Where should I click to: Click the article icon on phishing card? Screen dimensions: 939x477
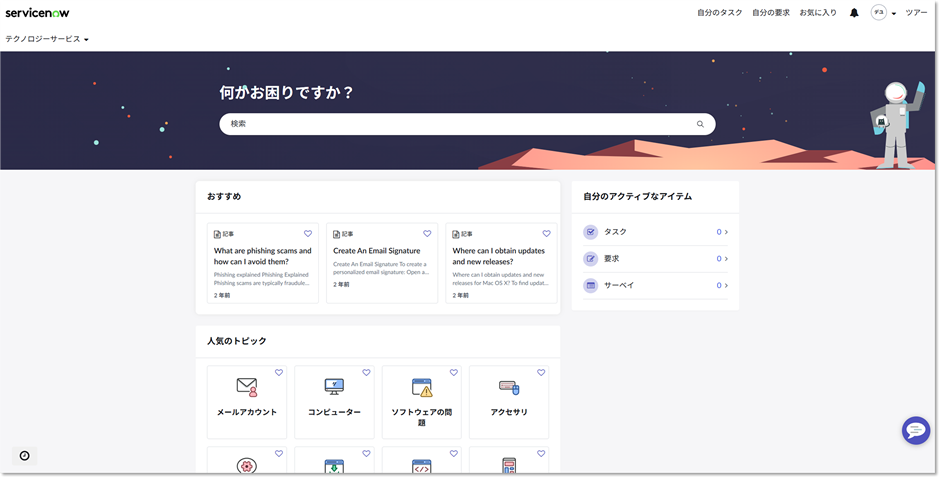217,234
